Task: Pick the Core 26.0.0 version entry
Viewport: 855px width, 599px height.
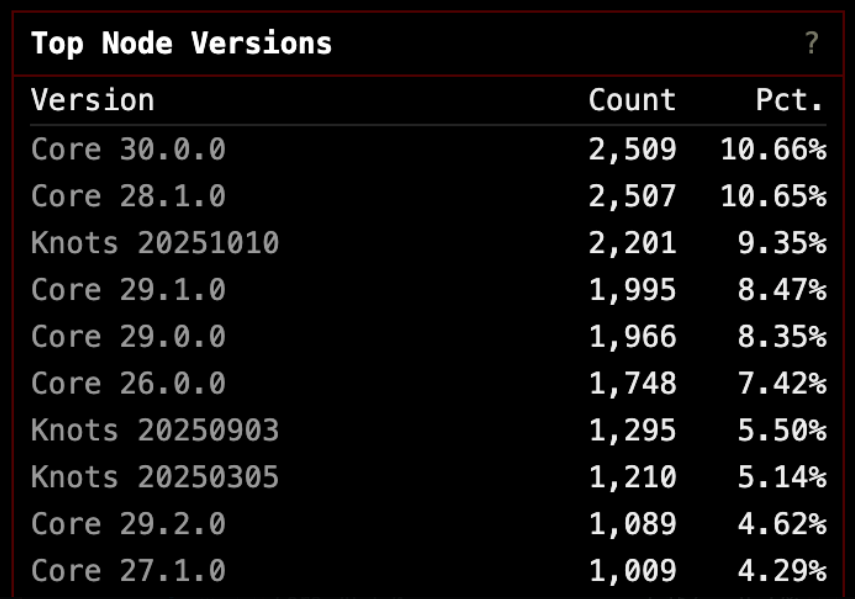Action: coord(128,383)
